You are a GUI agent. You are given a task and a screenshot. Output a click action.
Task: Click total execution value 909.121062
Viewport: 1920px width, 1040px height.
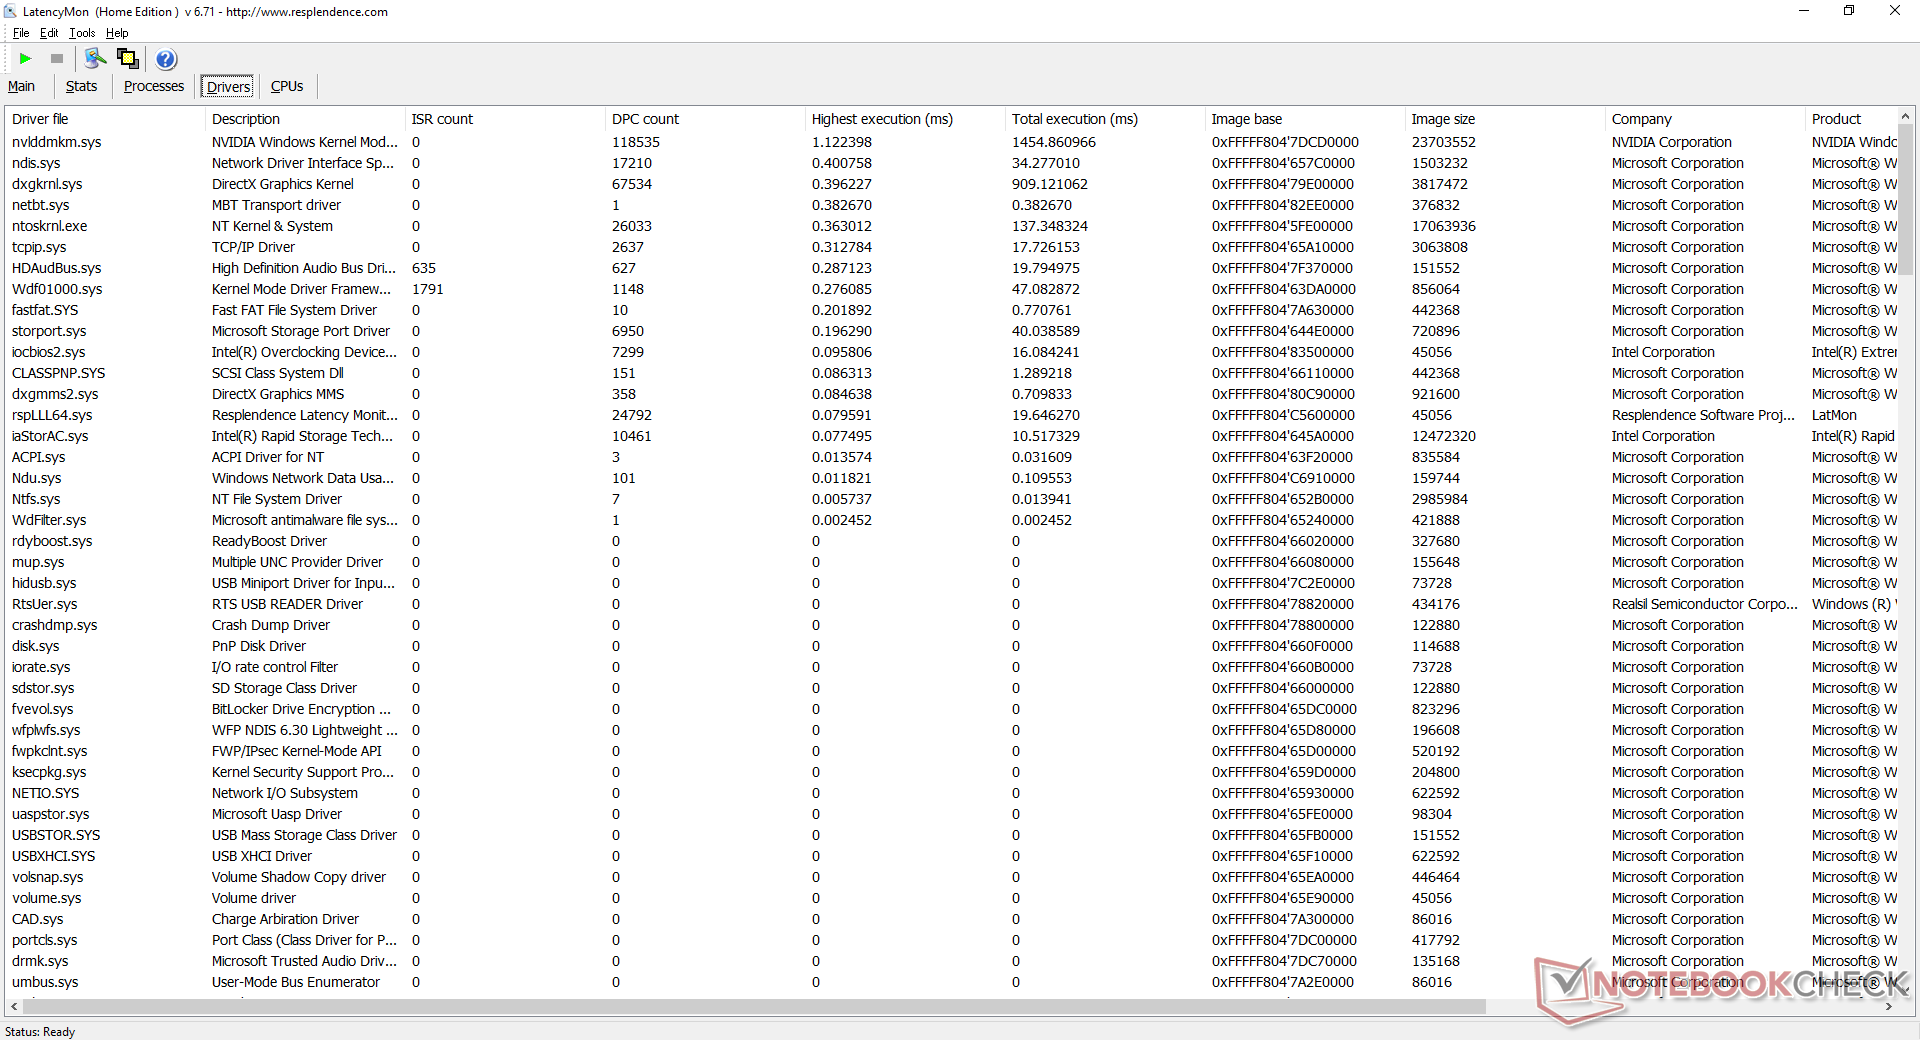(x=1050, y=184)
